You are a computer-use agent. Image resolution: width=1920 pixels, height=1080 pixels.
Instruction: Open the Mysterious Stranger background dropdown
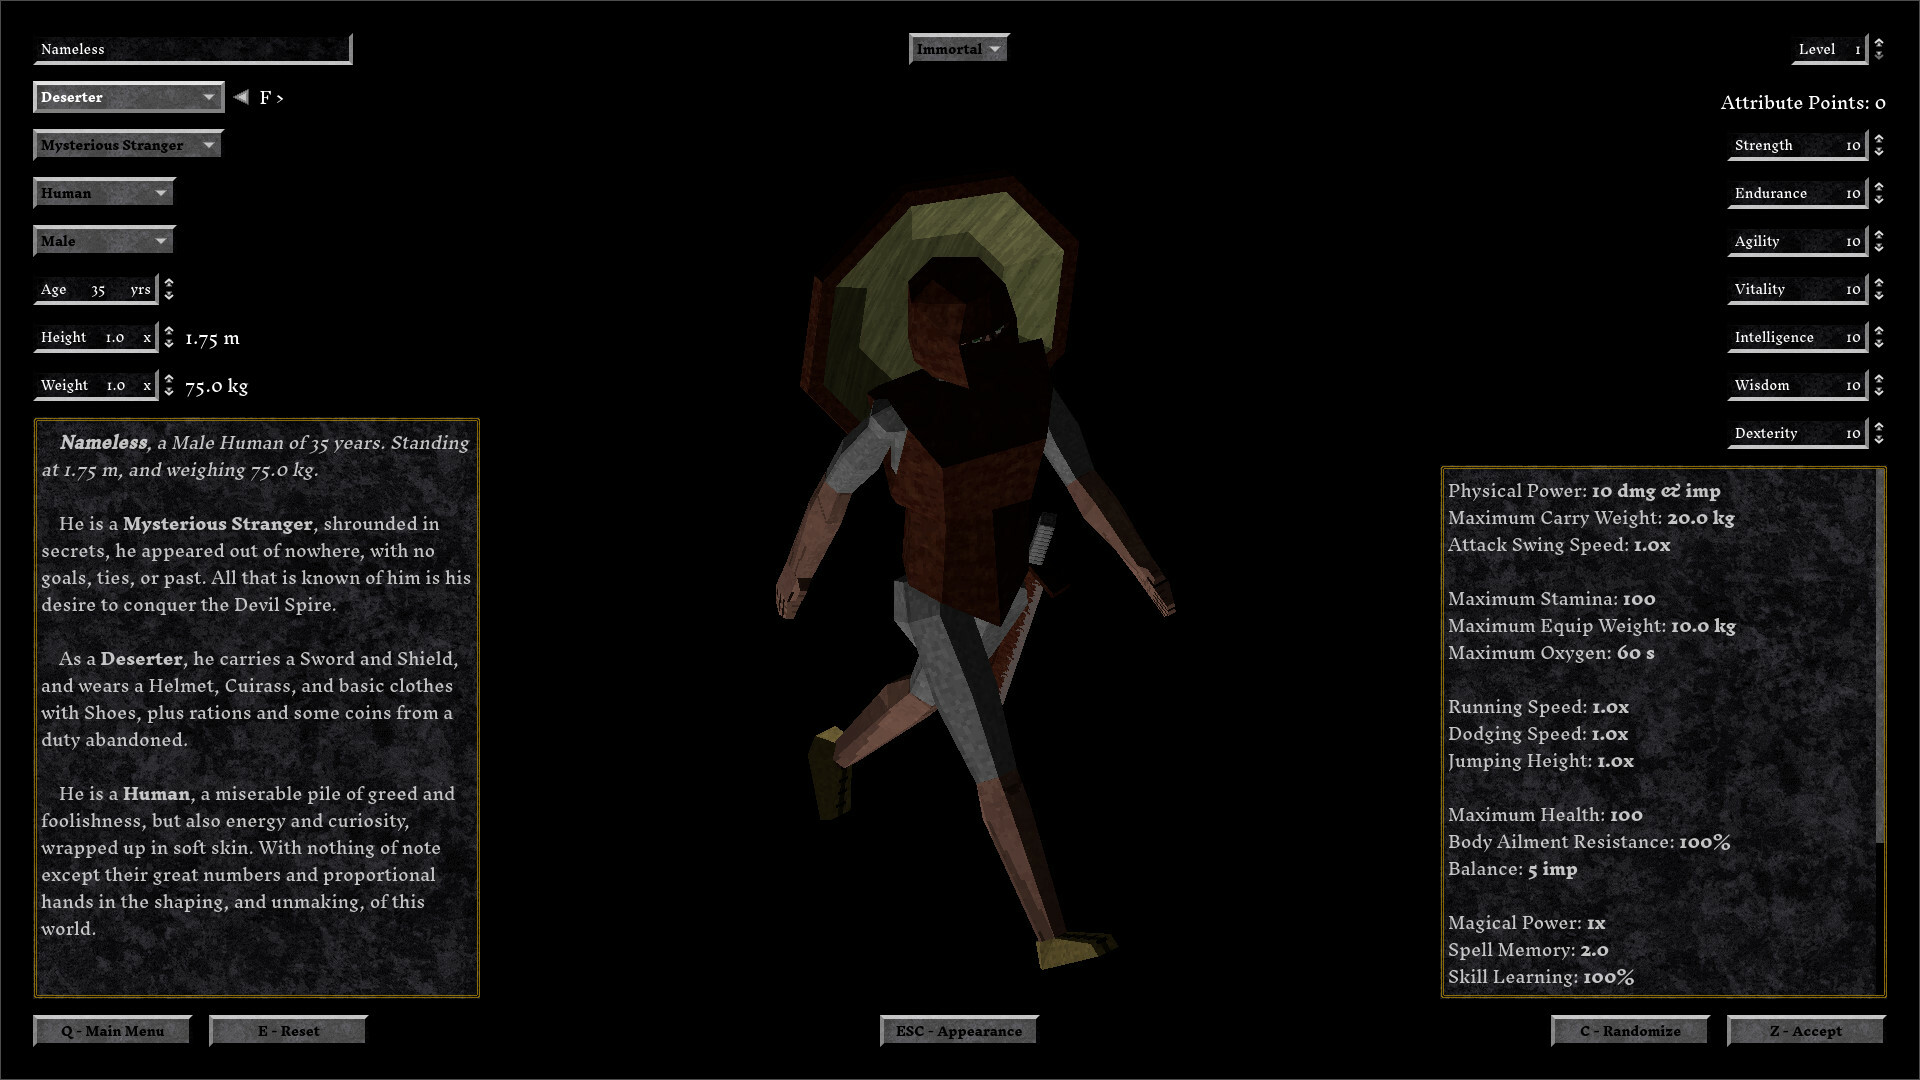coord(126,144)
